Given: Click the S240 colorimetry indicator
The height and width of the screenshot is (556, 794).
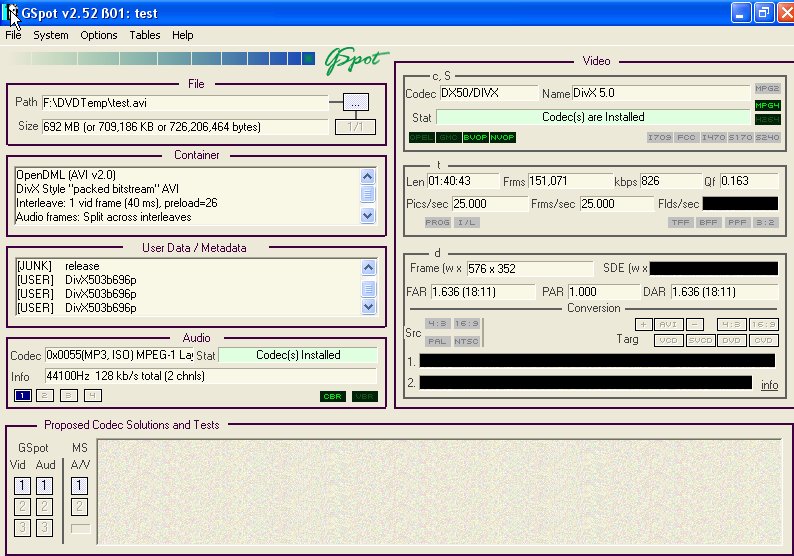Looking at the screenshot, I should (x=767, y=137).
